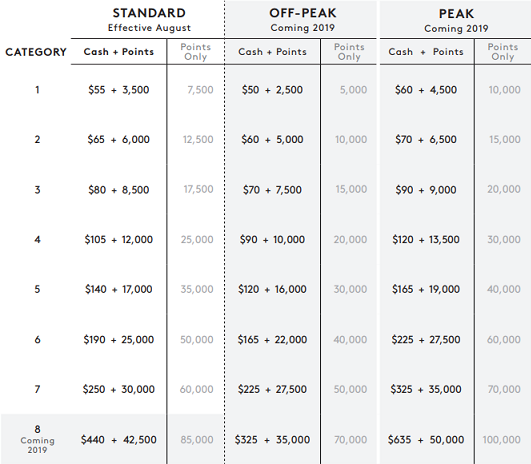The width and height of the screenshot is (531, 464).
Task: Select the $250 + 30,000 standard rate
Action: (x=119, y=389)
